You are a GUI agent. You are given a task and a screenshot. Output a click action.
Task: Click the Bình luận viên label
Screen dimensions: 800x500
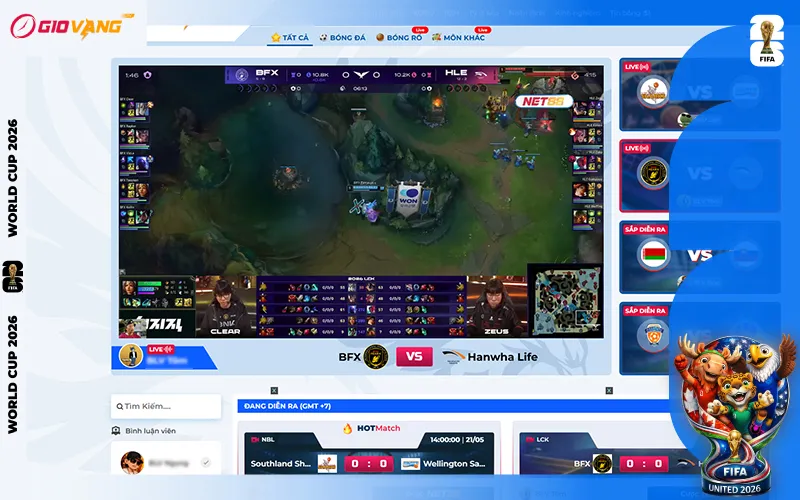click(151, 431)
